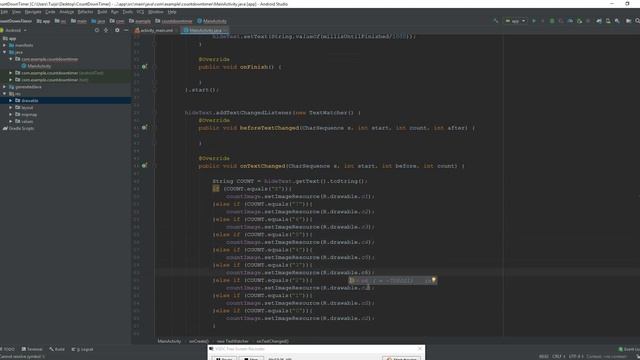Select the MainActivity.java editor tab
Screen dimensions: 640x360
(204, 30)
